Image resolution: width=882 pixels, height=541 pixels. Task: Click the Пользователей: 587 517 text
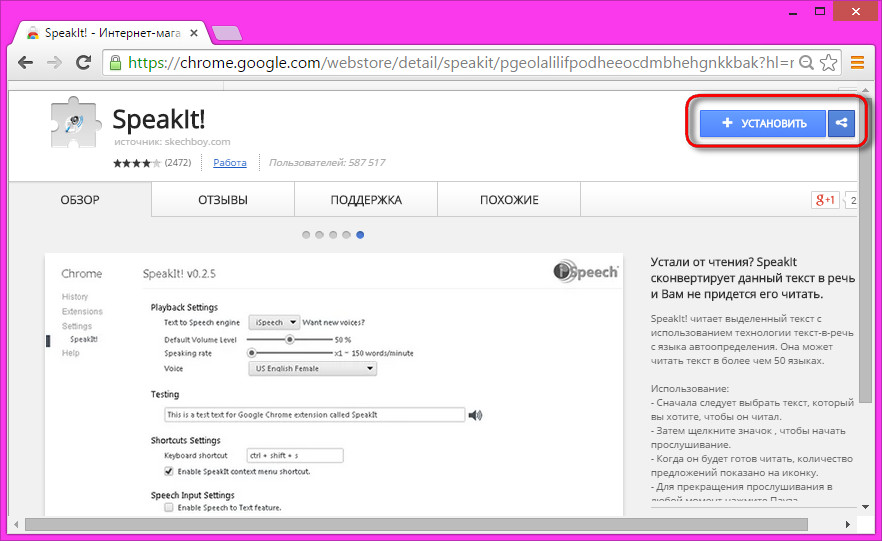click(327, 163)
